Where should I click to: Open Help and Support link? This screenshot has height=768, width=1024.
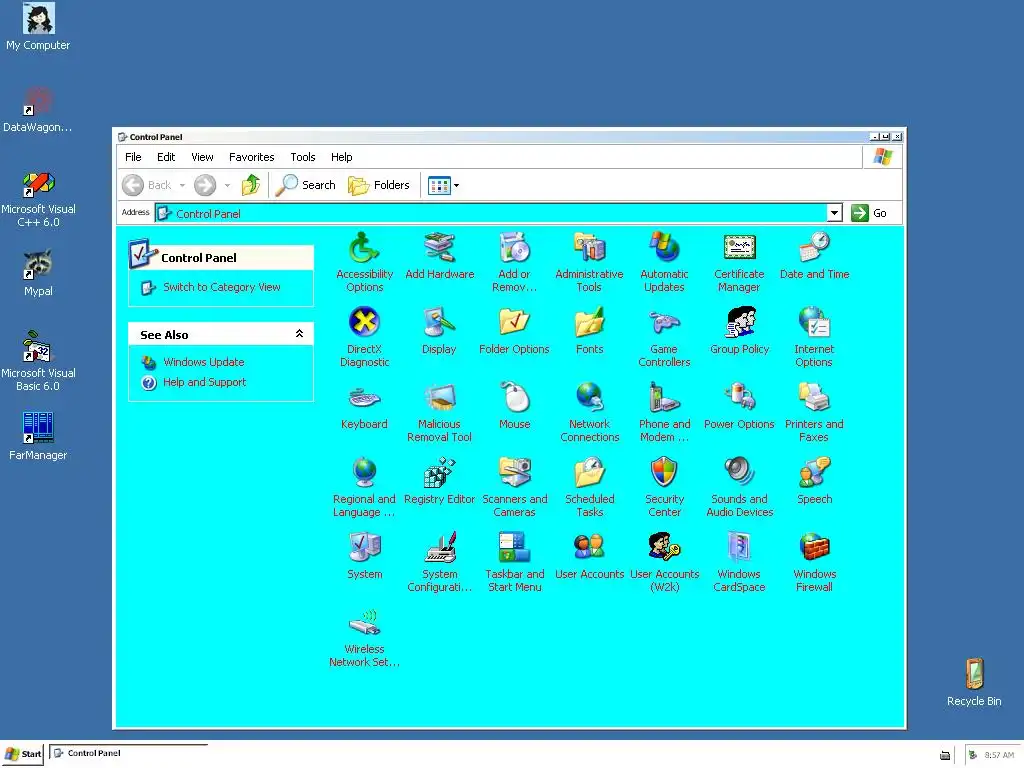(x=204, y=382)
